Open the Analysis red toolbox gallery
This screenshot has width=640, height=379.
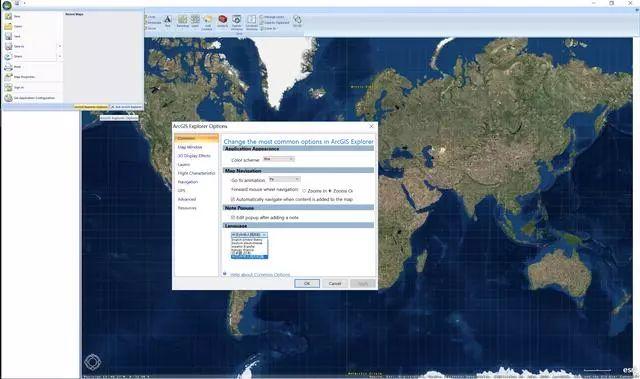tap(222, 21)
